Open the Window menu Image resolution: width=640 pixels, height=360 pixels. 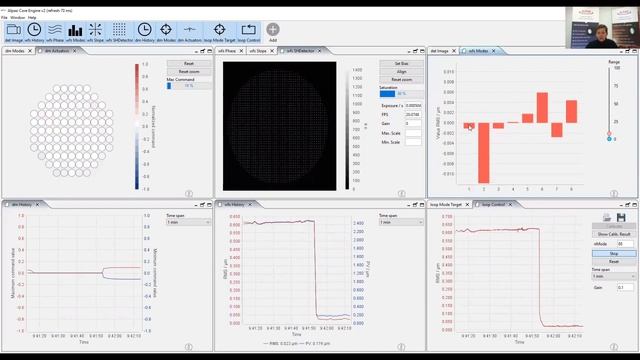click(18, 18)
